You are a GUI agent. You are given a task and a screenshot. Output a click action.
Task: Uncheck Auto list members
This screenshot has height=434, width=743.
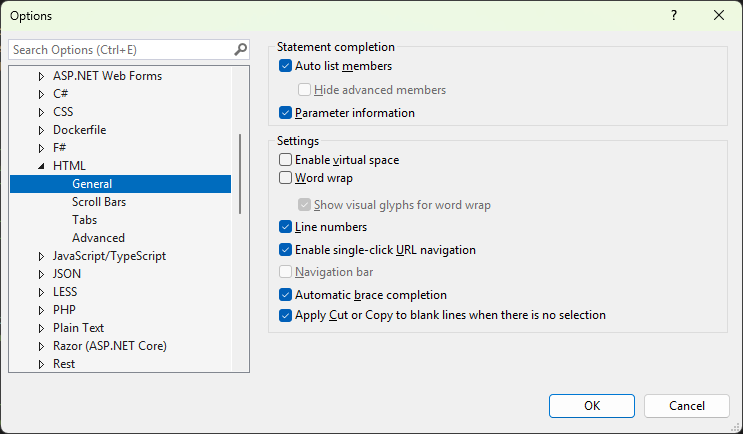click(x=286, y=66)
